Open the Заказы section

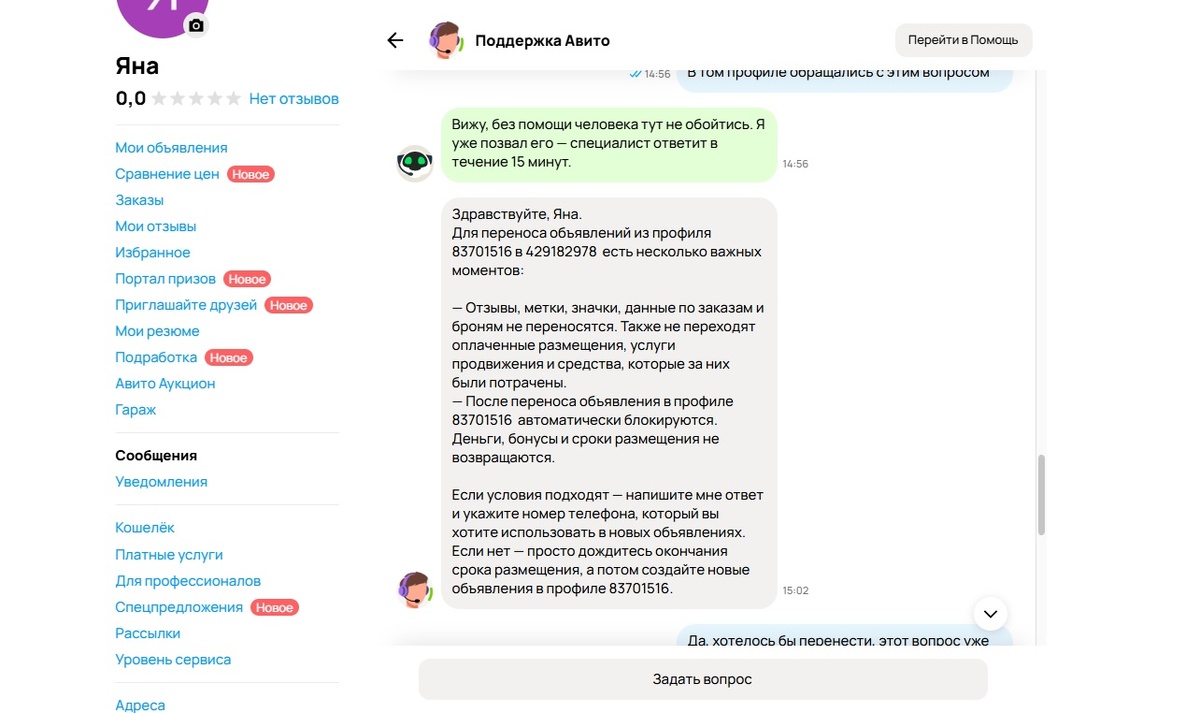point(139,200)
